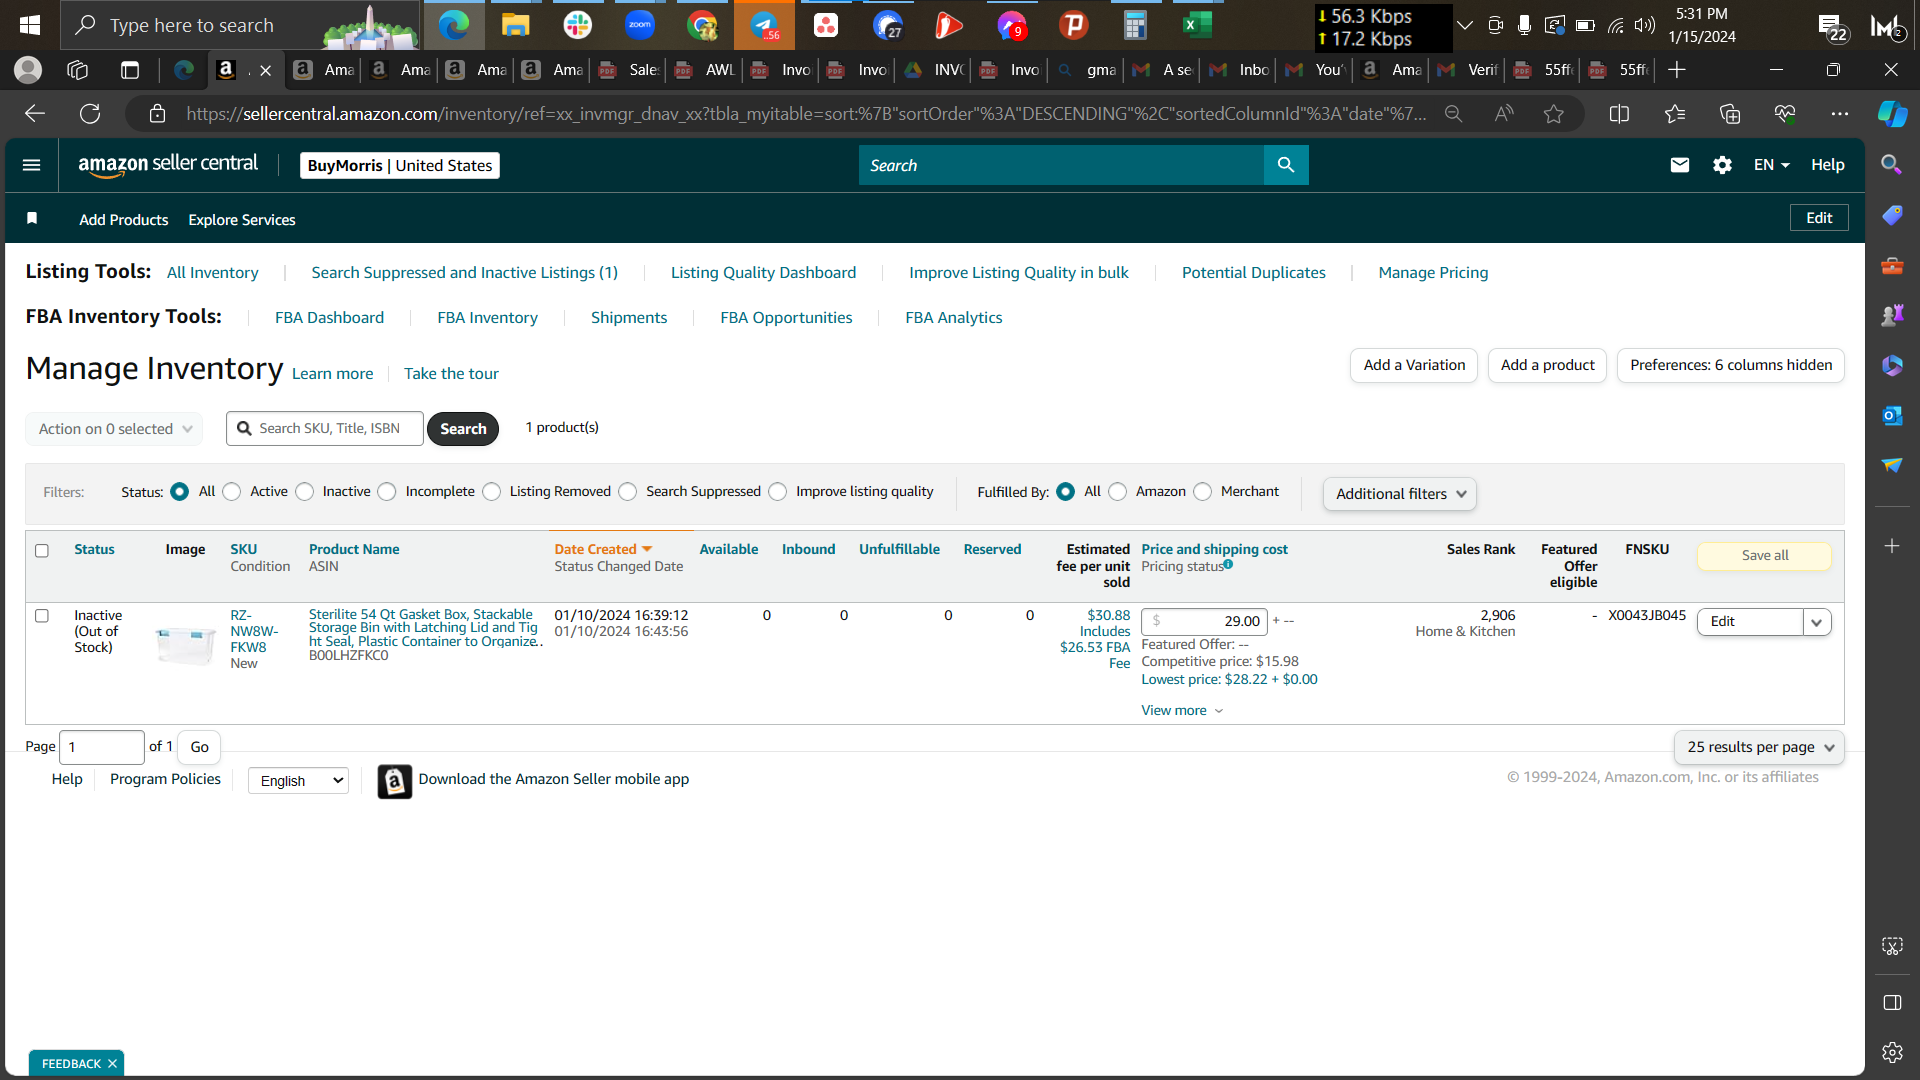Filter by Fulfilled By Merchant

pyautogui.click(x=1203, y=492)
